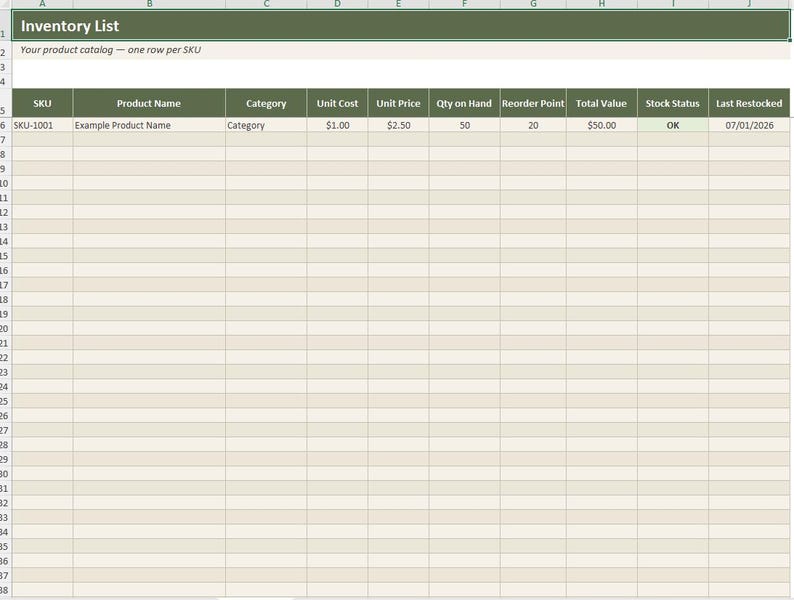Click the $50.00 total value cell
Viewport: 794px width, 600px height.
(602, 125)
